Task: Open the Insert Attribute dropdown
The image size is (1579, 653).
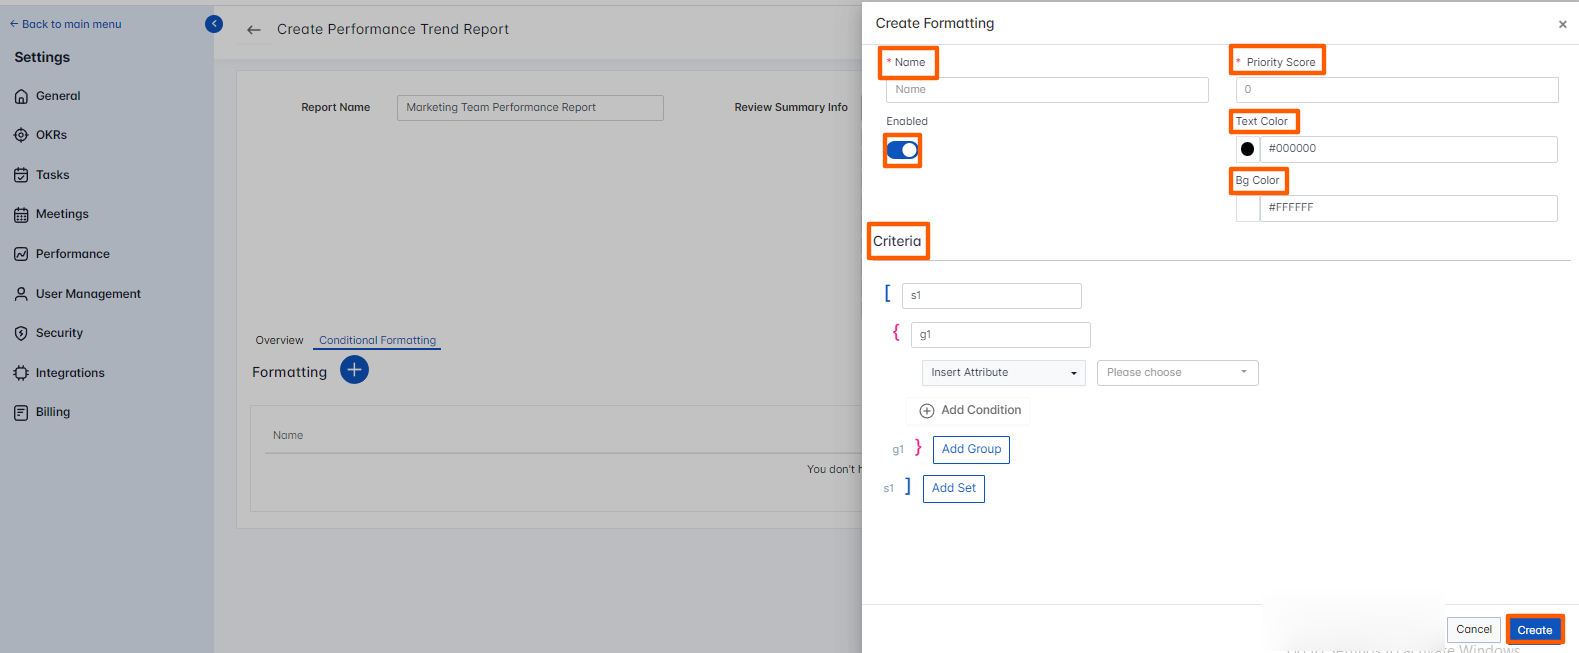Action: click(1003, 373)
